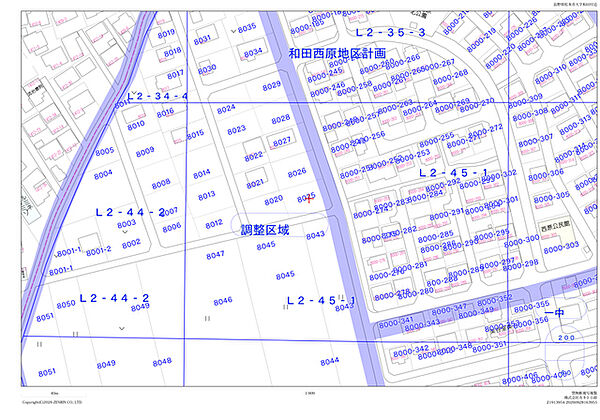This screenshot has height=420, width=600.
Task: Click parcel label 8000-342
Action: tap(411, 350)
